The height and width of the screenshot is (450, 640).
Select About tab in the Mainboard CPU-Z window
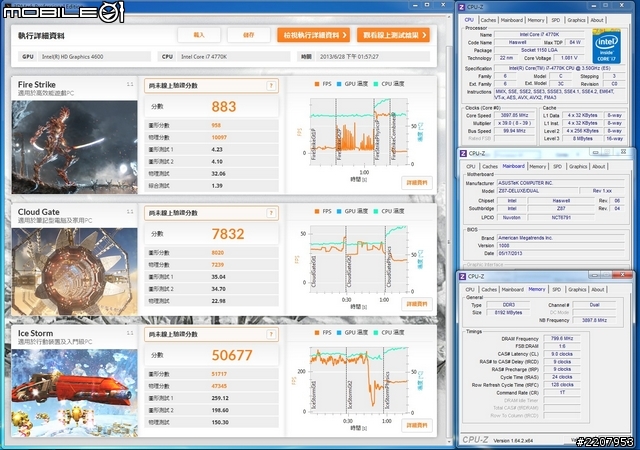[598, 167]
